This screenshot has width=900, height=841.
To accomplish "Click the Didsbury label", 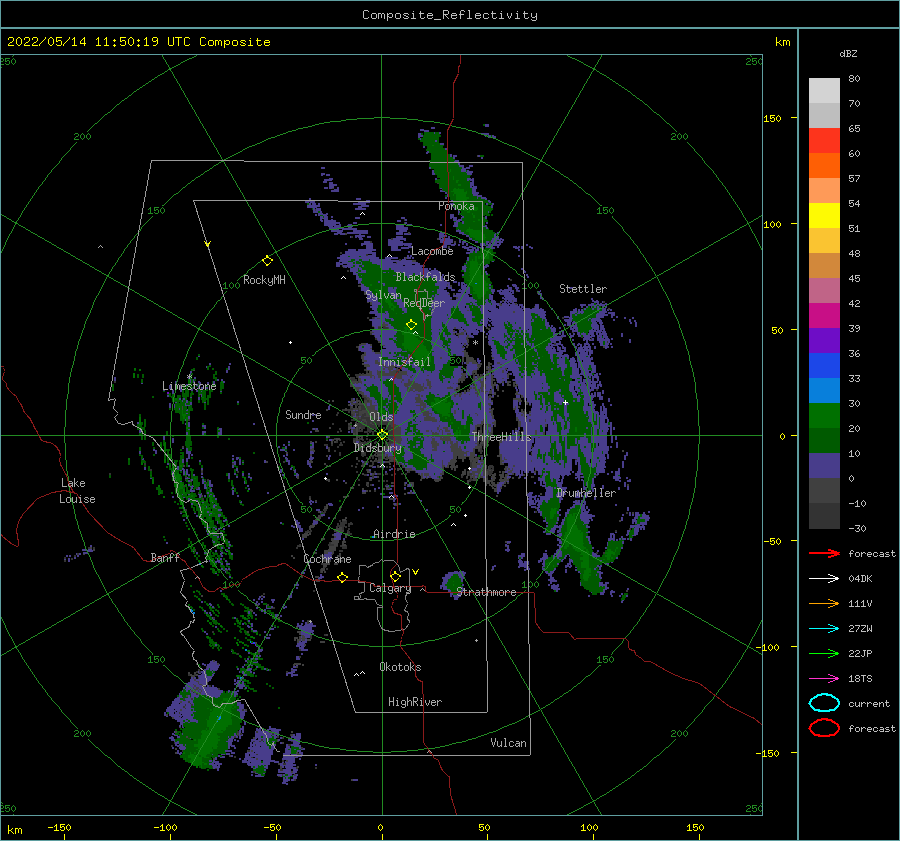I will tap(377, 448).
